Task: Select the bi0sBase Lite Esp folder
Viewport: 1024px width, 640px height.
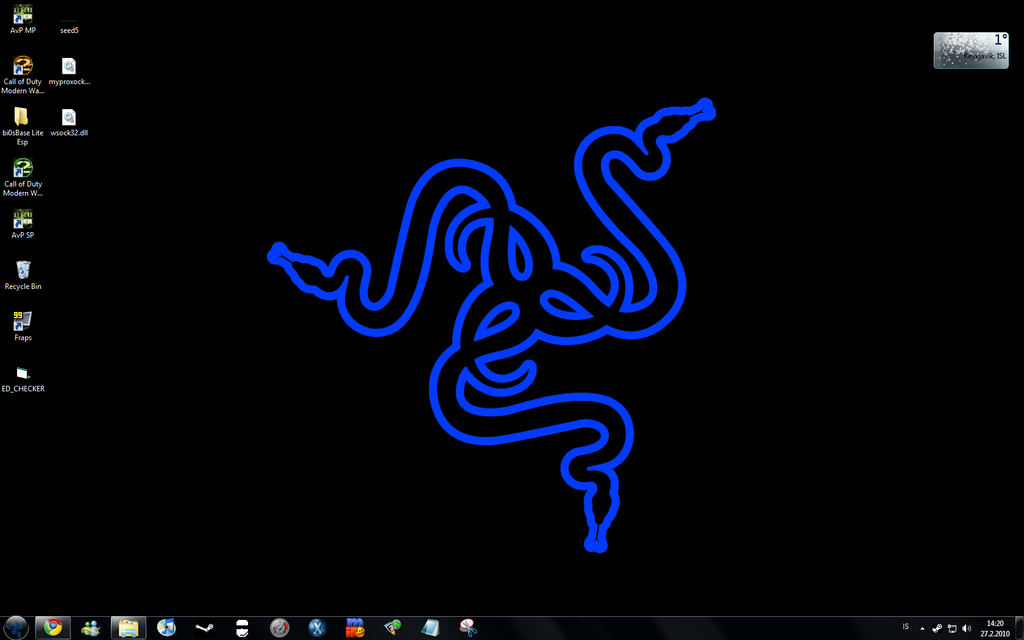Action: coord(23,126)
